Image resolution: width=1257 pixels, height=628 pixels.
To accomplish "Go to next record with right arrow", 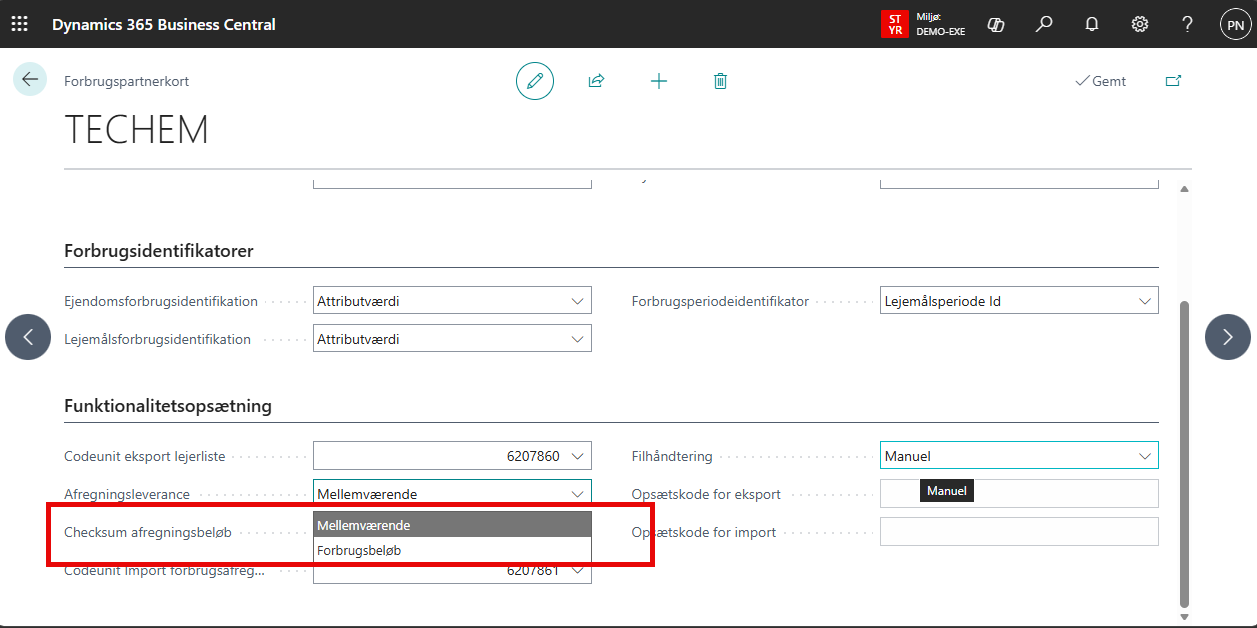I will 1228,337.
